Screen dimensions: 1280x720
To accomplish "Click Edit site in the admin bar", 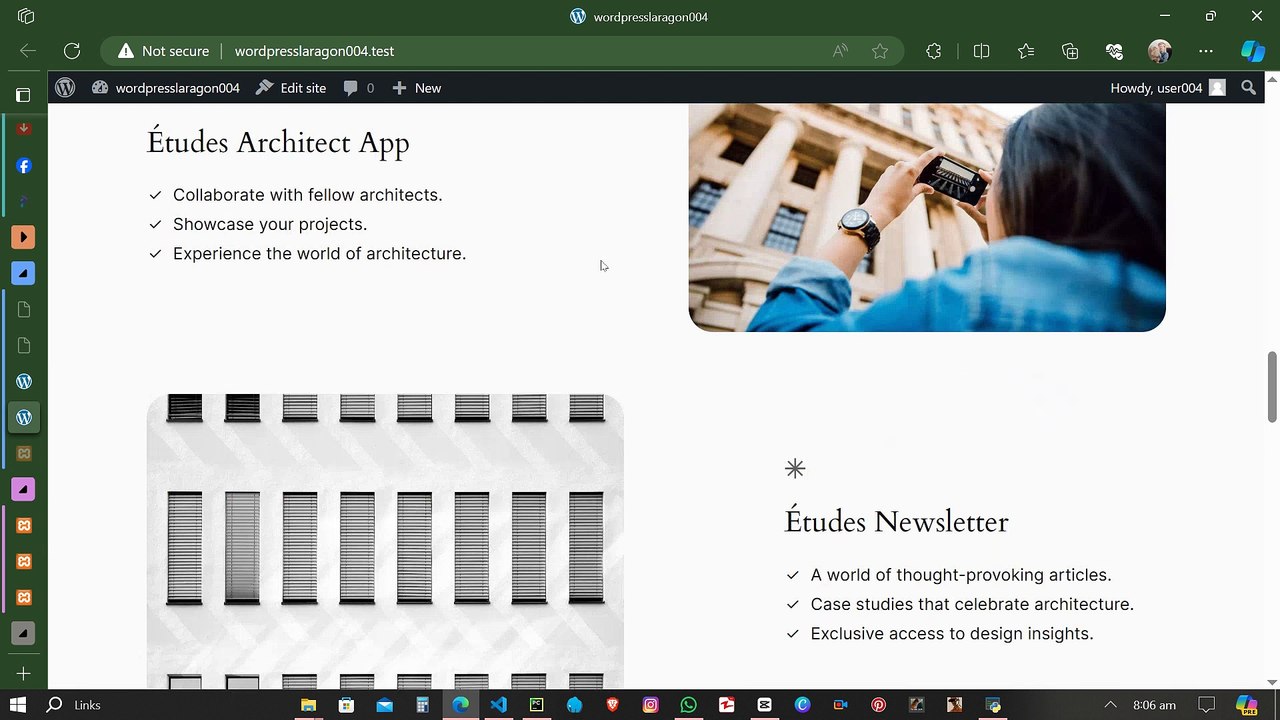I will (291, 88).
